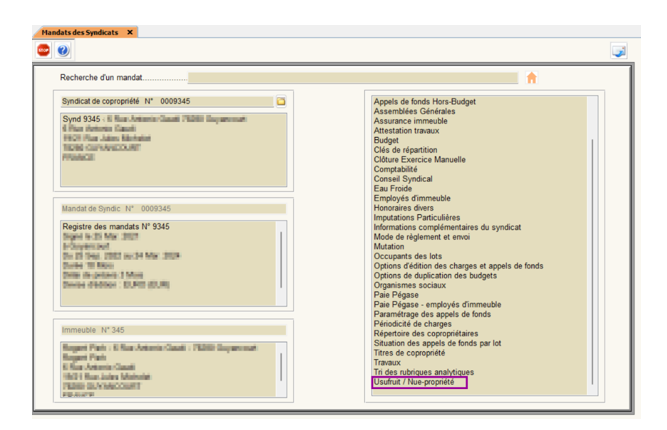Select Conseil Syndical list entry
667x430 pixels.
tap(403, 179)
